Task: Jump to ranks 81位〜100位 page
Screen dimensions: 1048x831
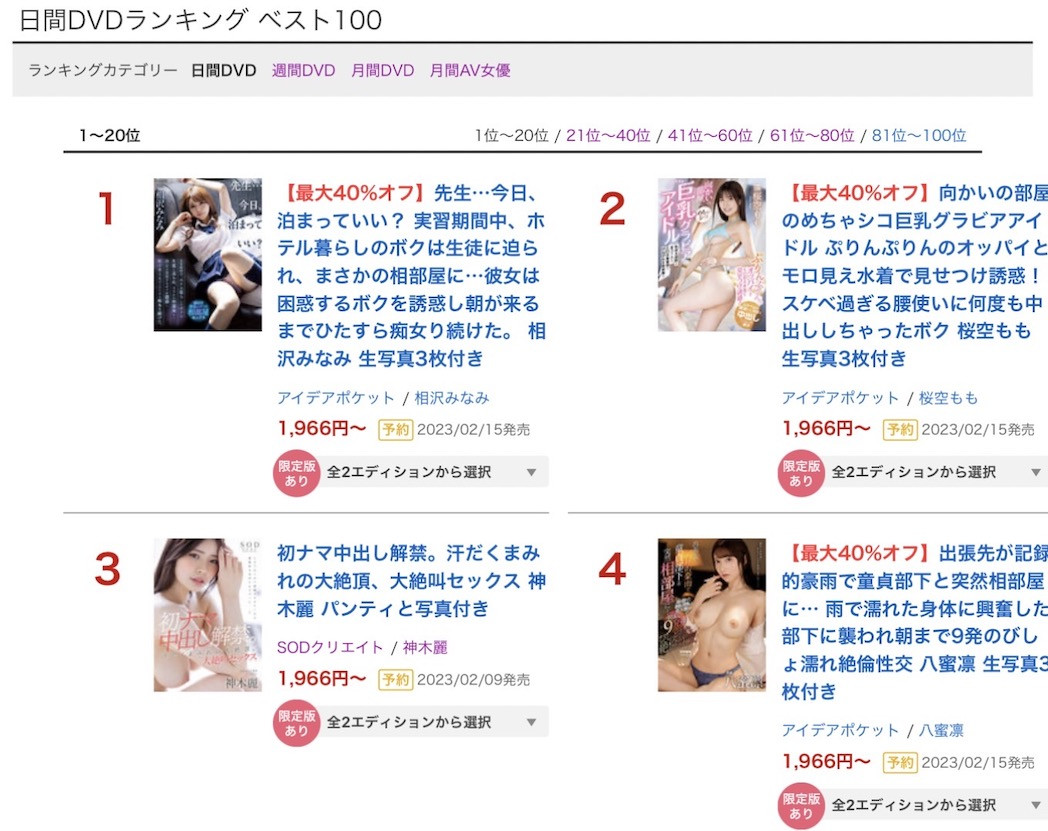Action: coord(919,136)
